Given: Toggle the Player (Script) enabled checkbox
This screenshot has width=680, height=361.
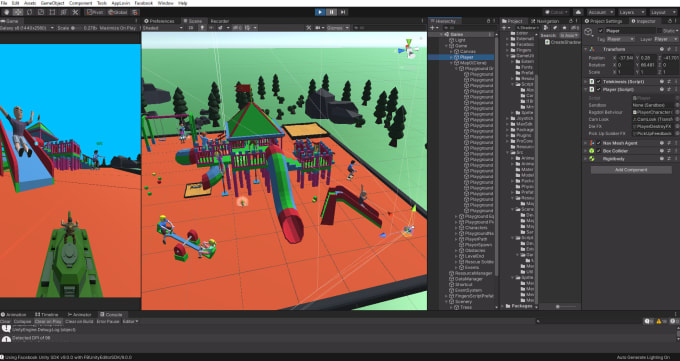Looking at the screenshot, I should (x=599, y=89).
